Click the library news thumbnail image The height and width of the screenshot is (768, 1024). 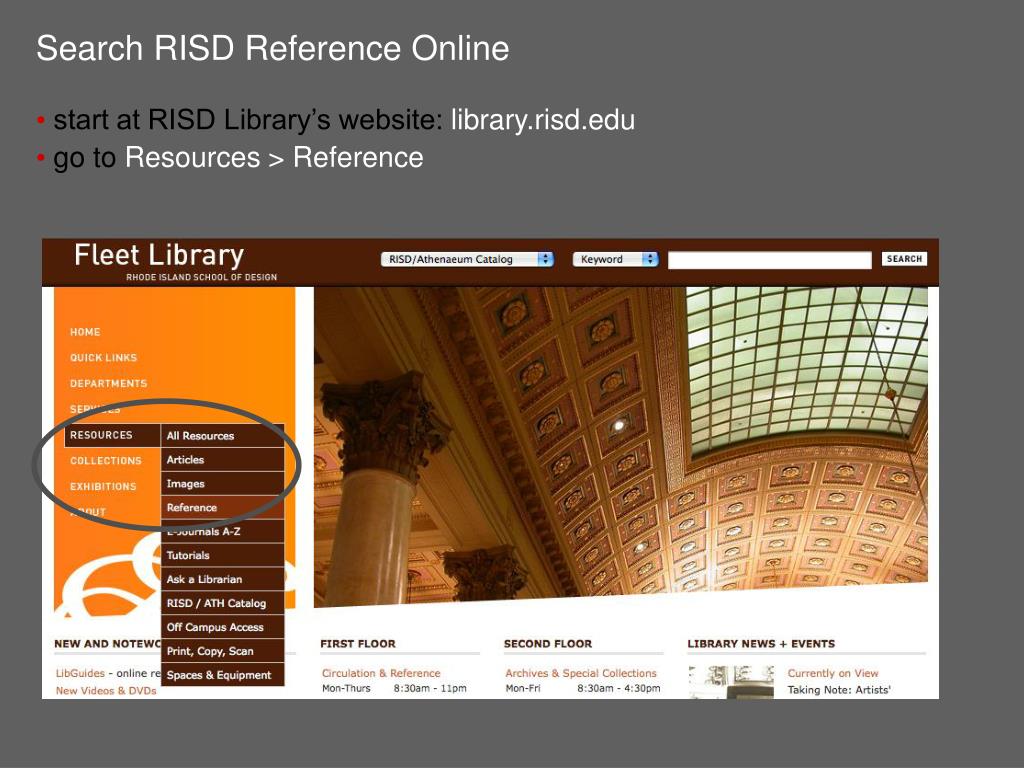click(x=731, y=682)
